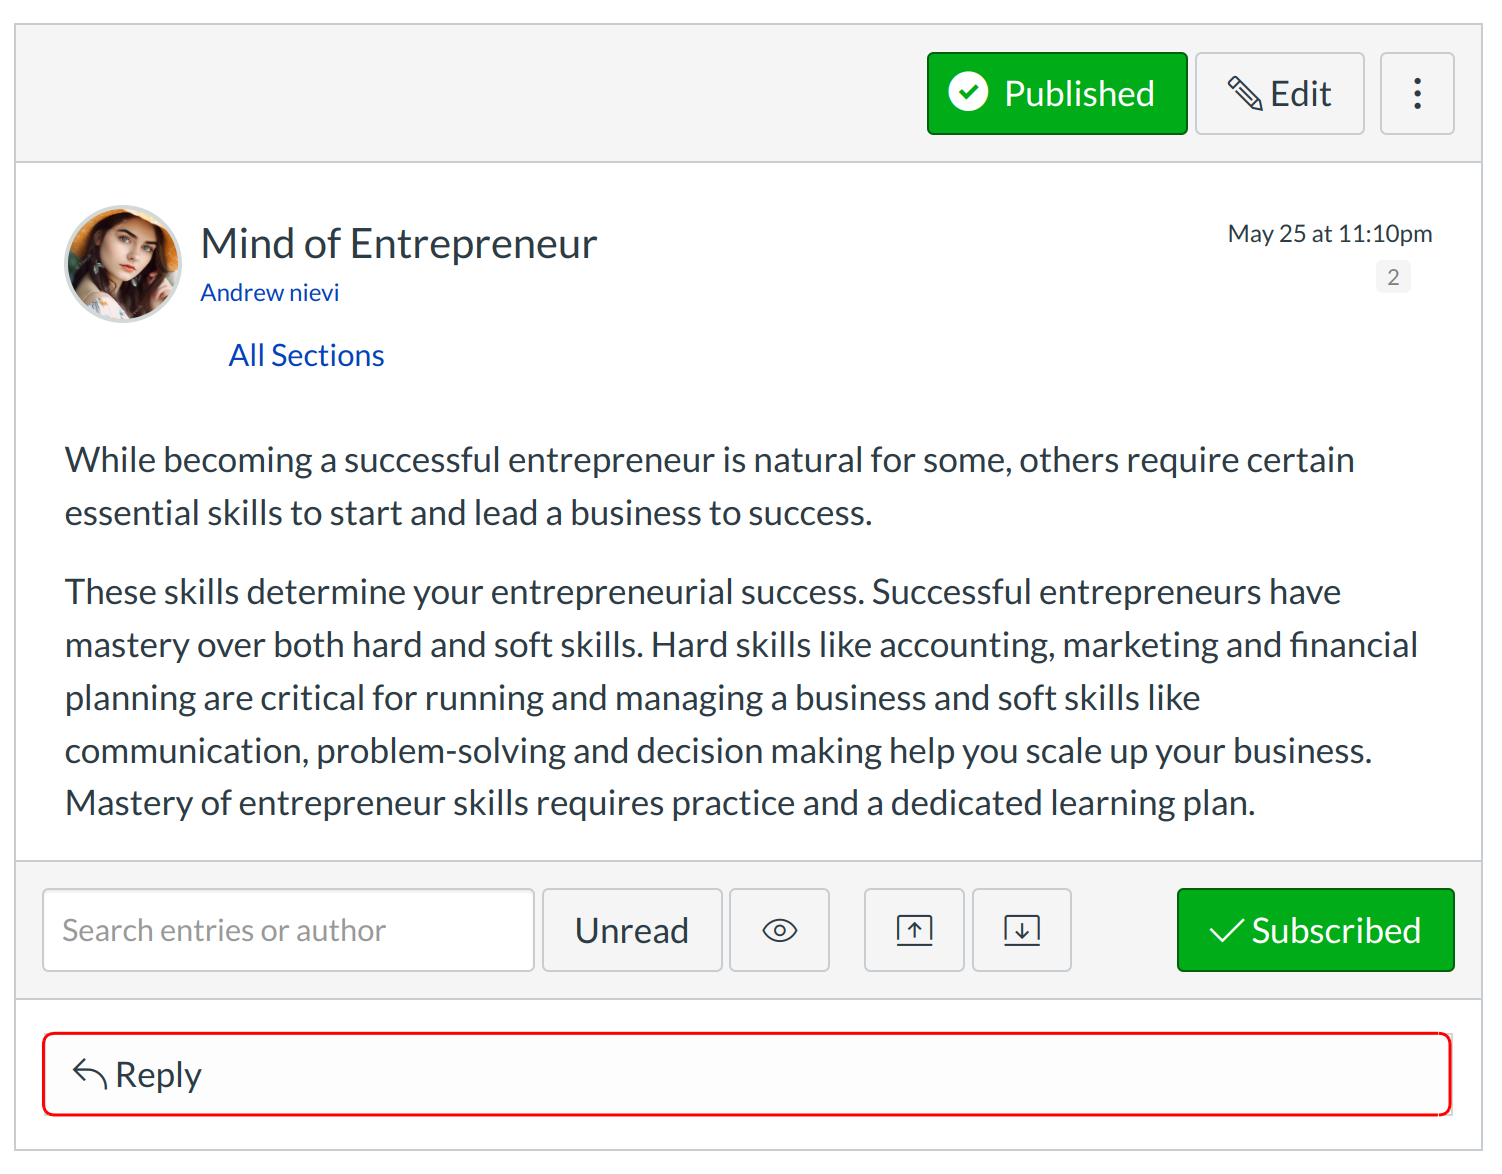Toggle the green Subscribed button
The width and height of the screenshot is (1502, 1174).
pyautogui.click(x=1315, y=930)
